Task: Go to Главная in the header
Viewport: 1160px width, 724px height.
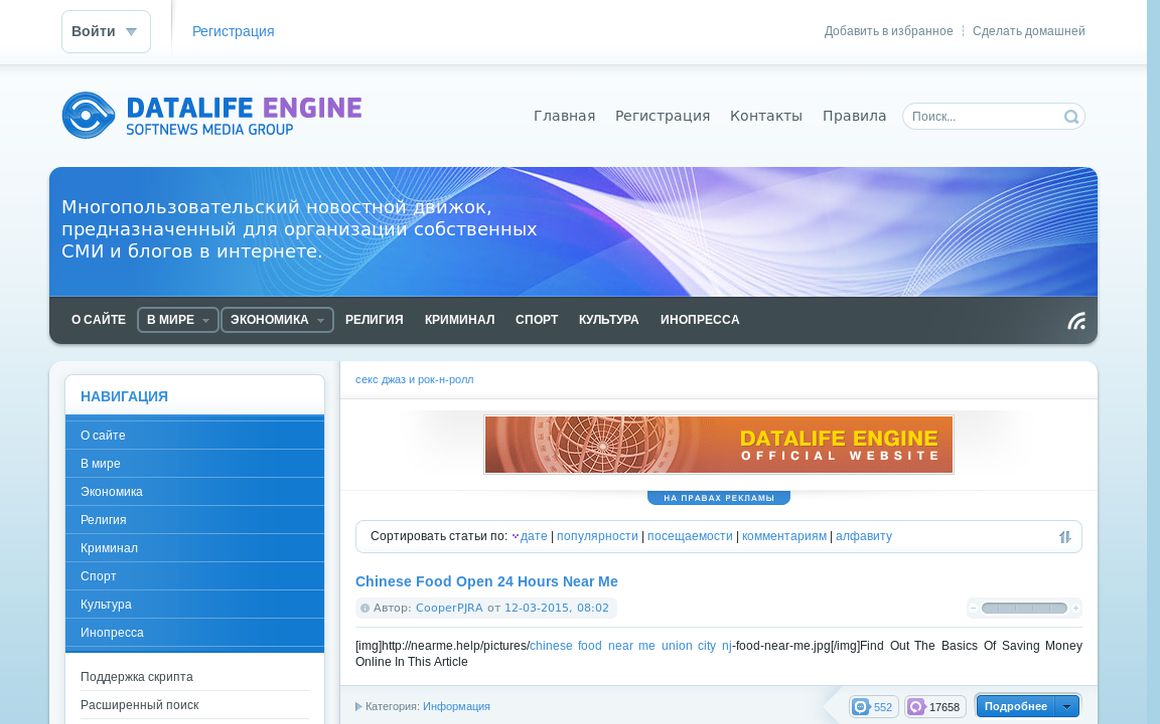Action: pos(564,116)
